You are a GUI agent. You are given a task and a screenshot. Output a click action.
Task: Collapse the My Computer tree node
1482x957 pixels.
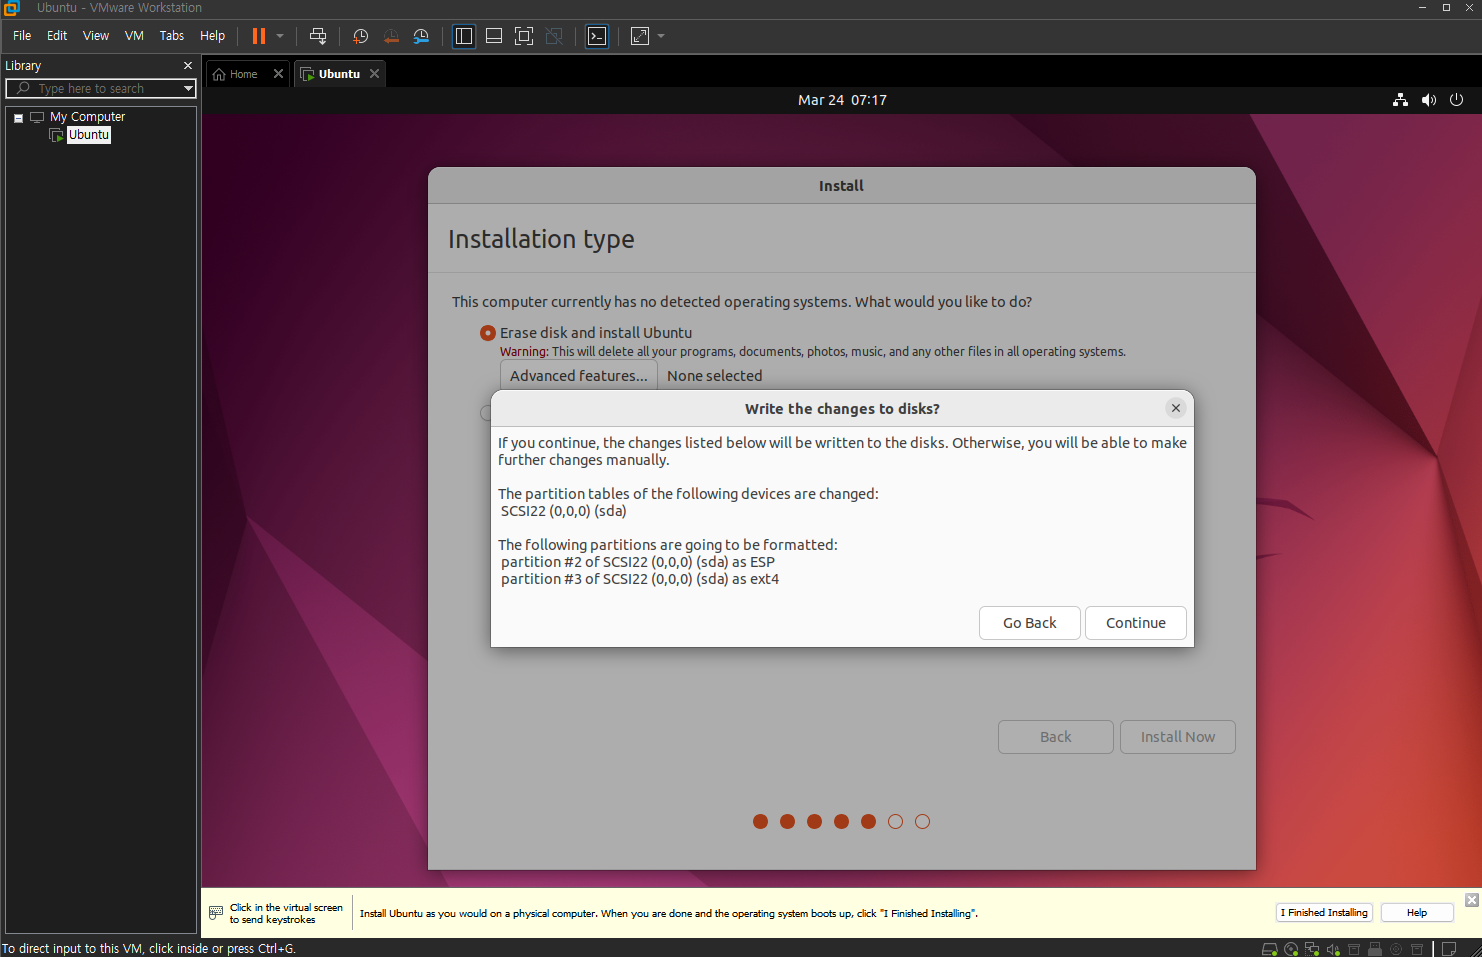coord(18,118)
